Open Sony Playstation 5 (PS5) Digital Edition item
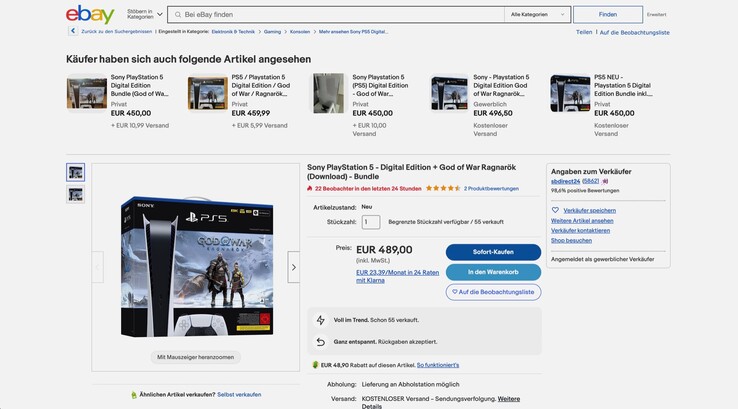This screenshot has width=738, height=409. coord(361,104)
